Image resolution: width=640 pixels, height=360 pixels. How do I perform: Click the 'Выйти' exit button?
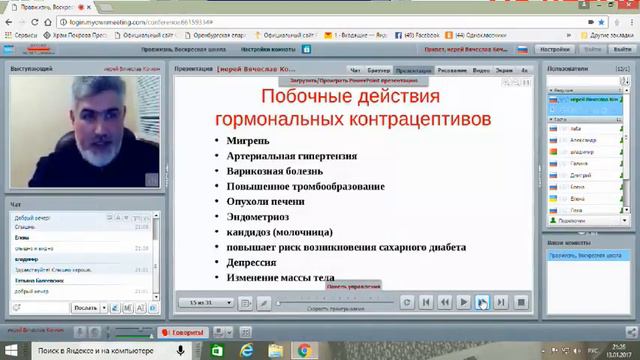(622, 49)
